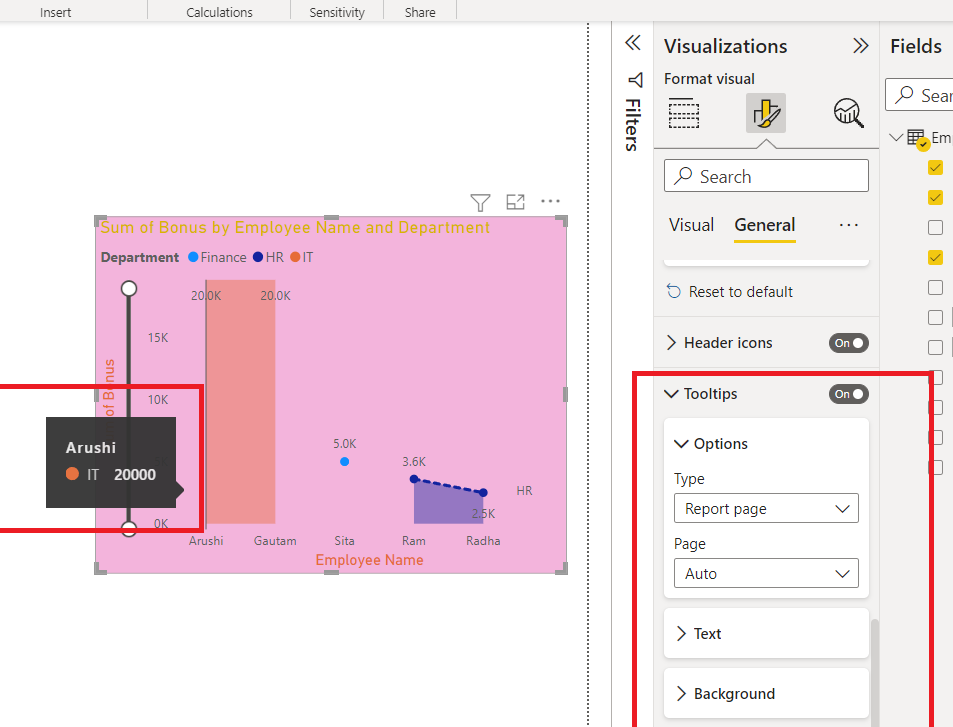
Task: Click the filter icon on the chart visual
Action: click(480, 202)
